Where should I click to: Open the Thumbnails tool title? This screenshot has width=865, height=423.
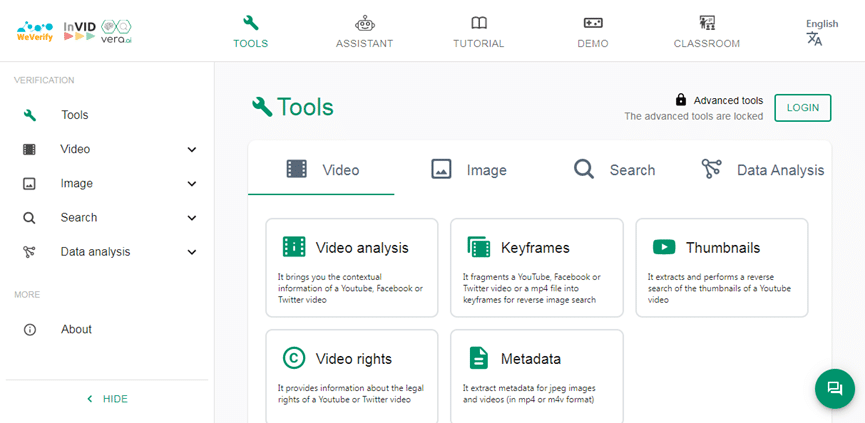point(723,248)
